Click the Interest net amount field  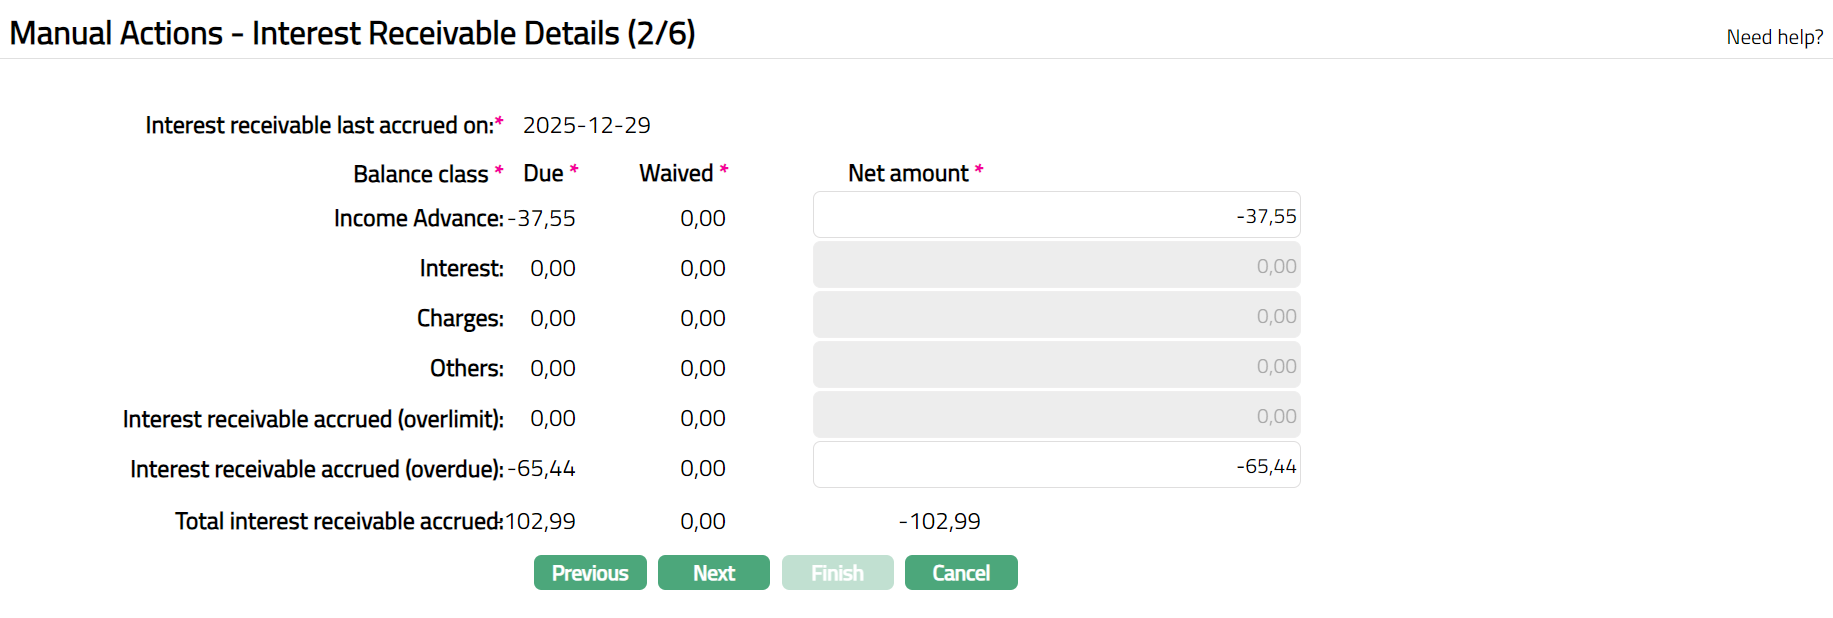coord(1056,265)
